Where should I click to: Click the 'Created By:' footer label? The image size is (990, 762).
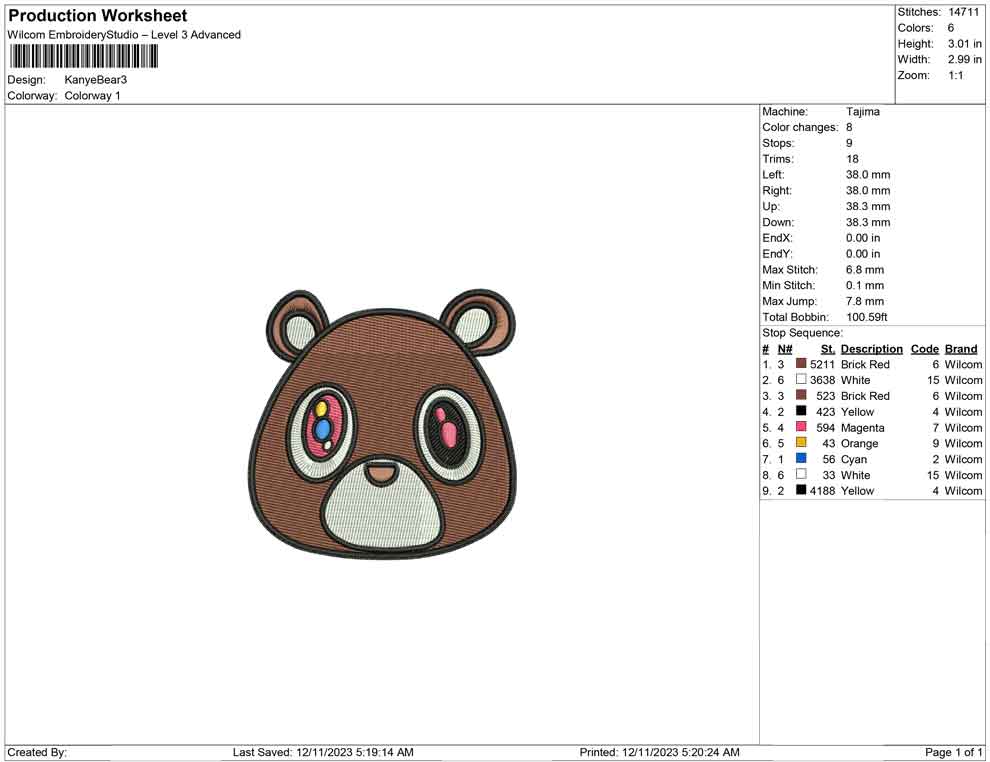(37, 752)
